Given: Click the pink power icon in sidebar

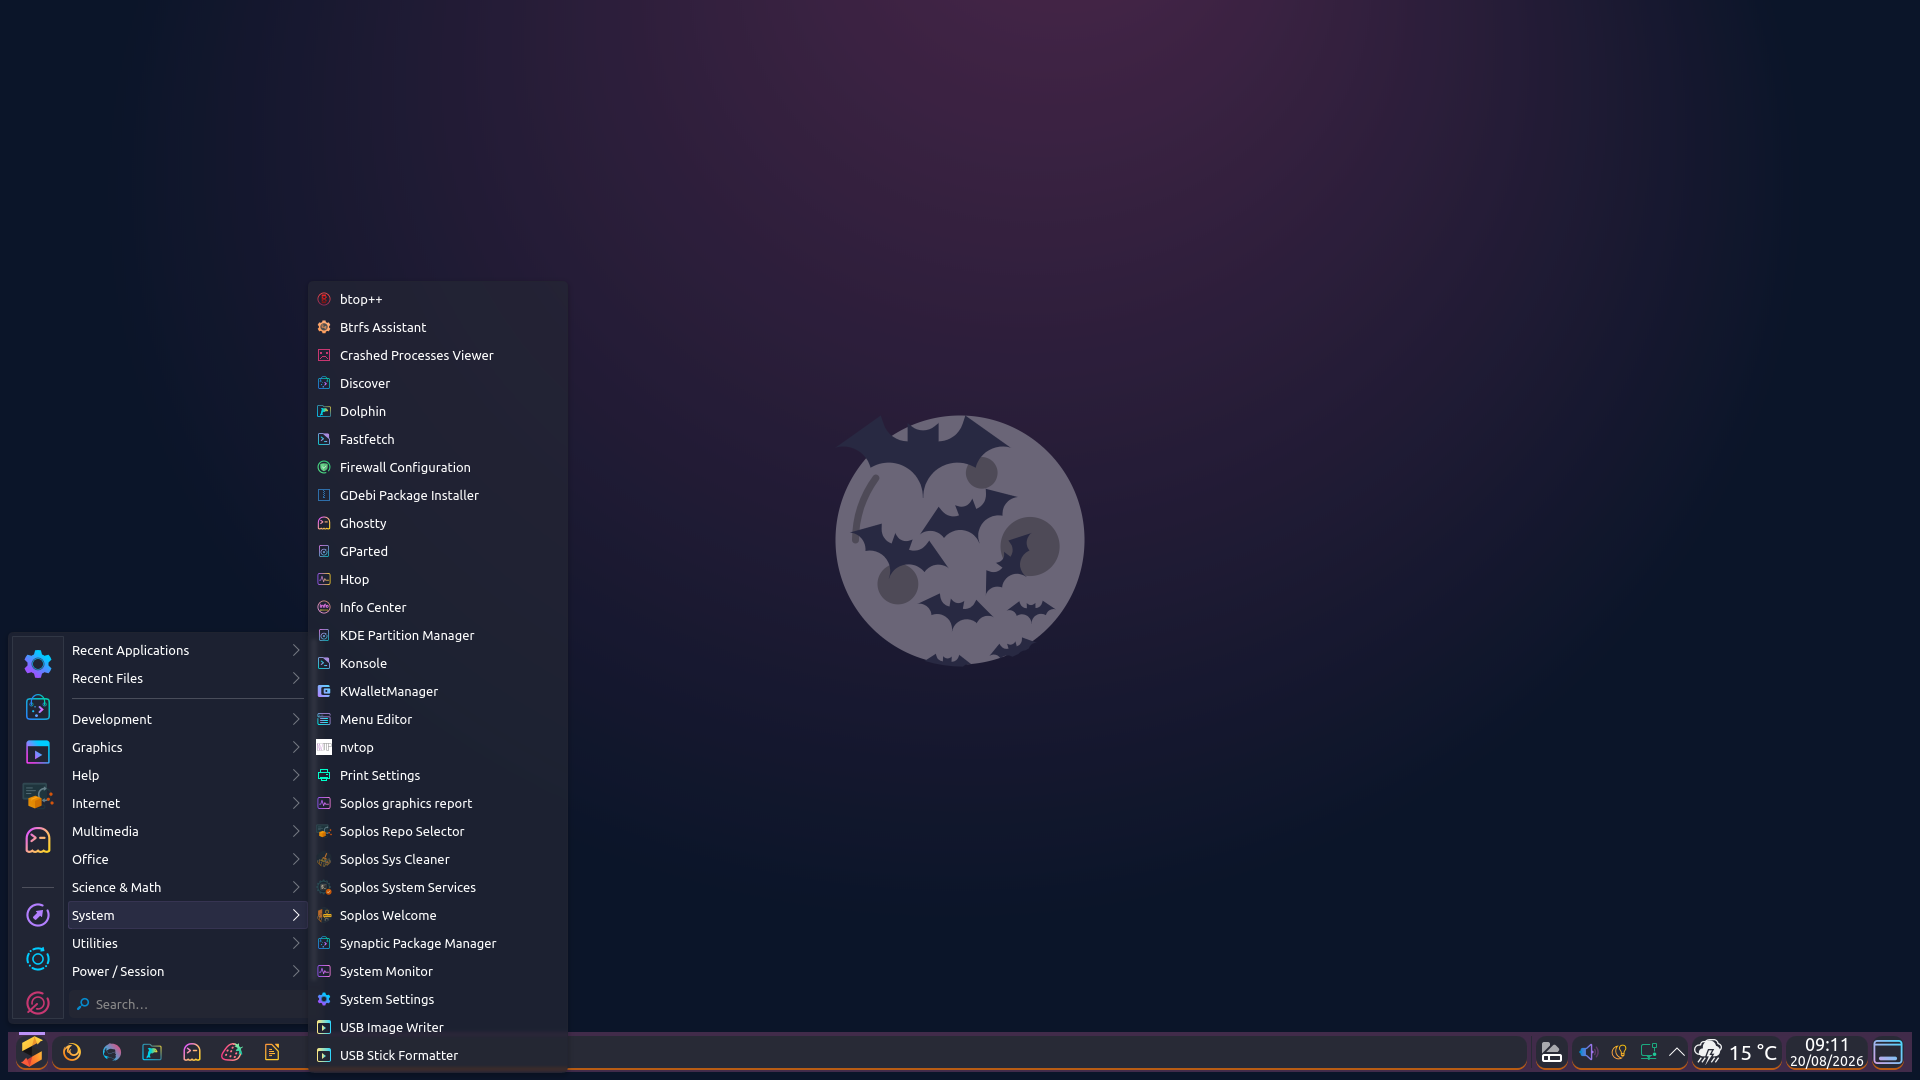Looking at the screenshot, I should coord(38,1003).
